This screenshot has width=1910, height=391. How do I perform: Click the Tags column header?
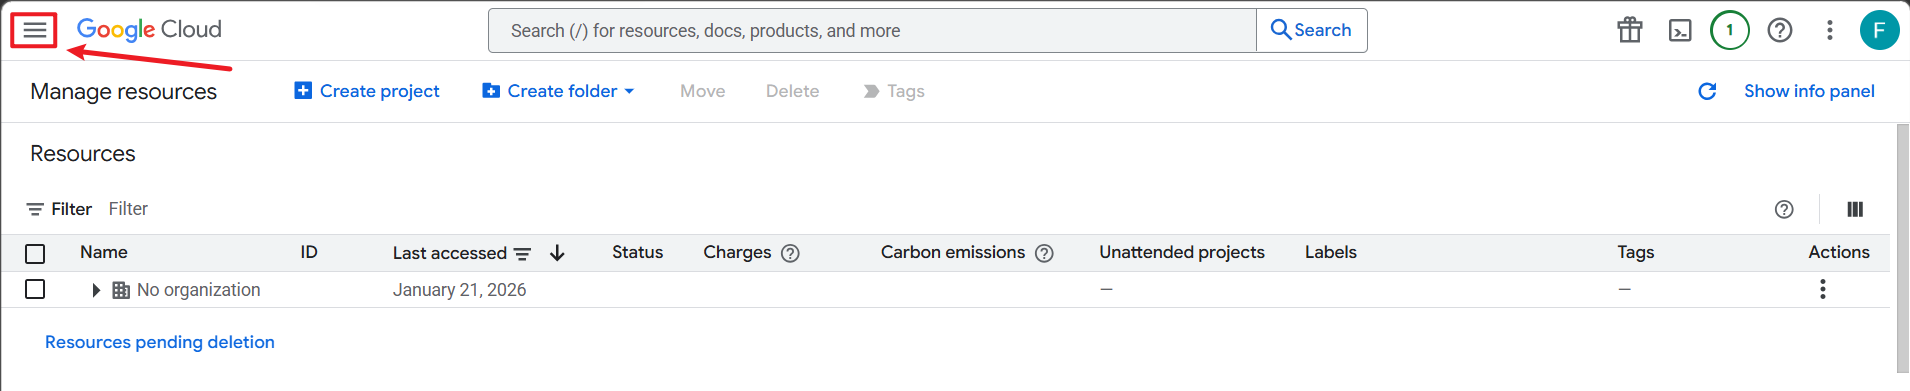point(1636,252)
